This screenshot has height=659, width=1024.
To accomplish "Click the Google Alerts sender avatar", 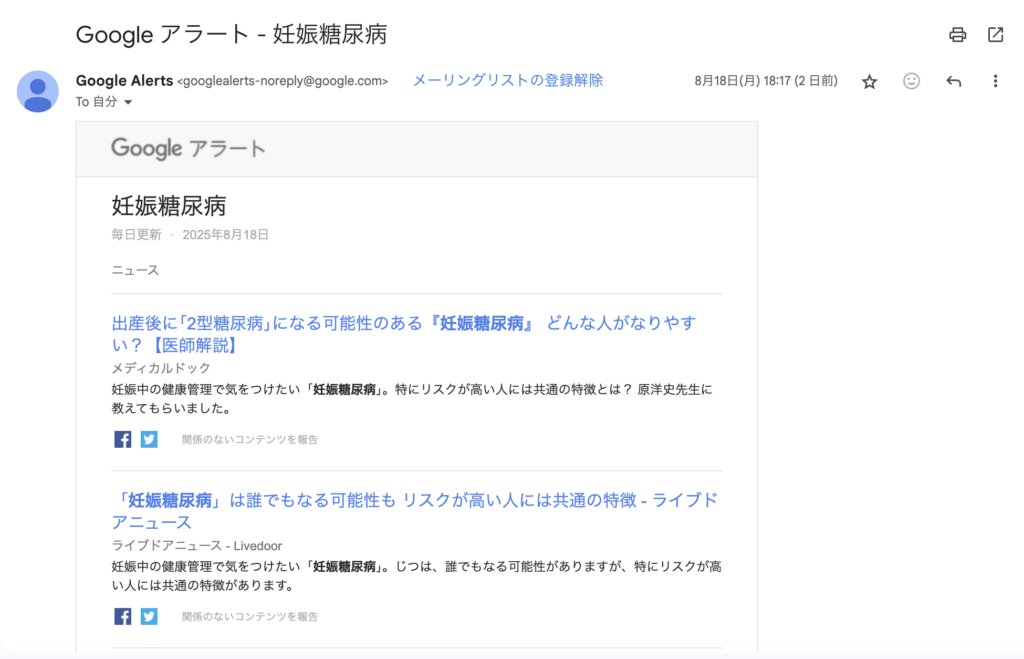I will 38,91.
